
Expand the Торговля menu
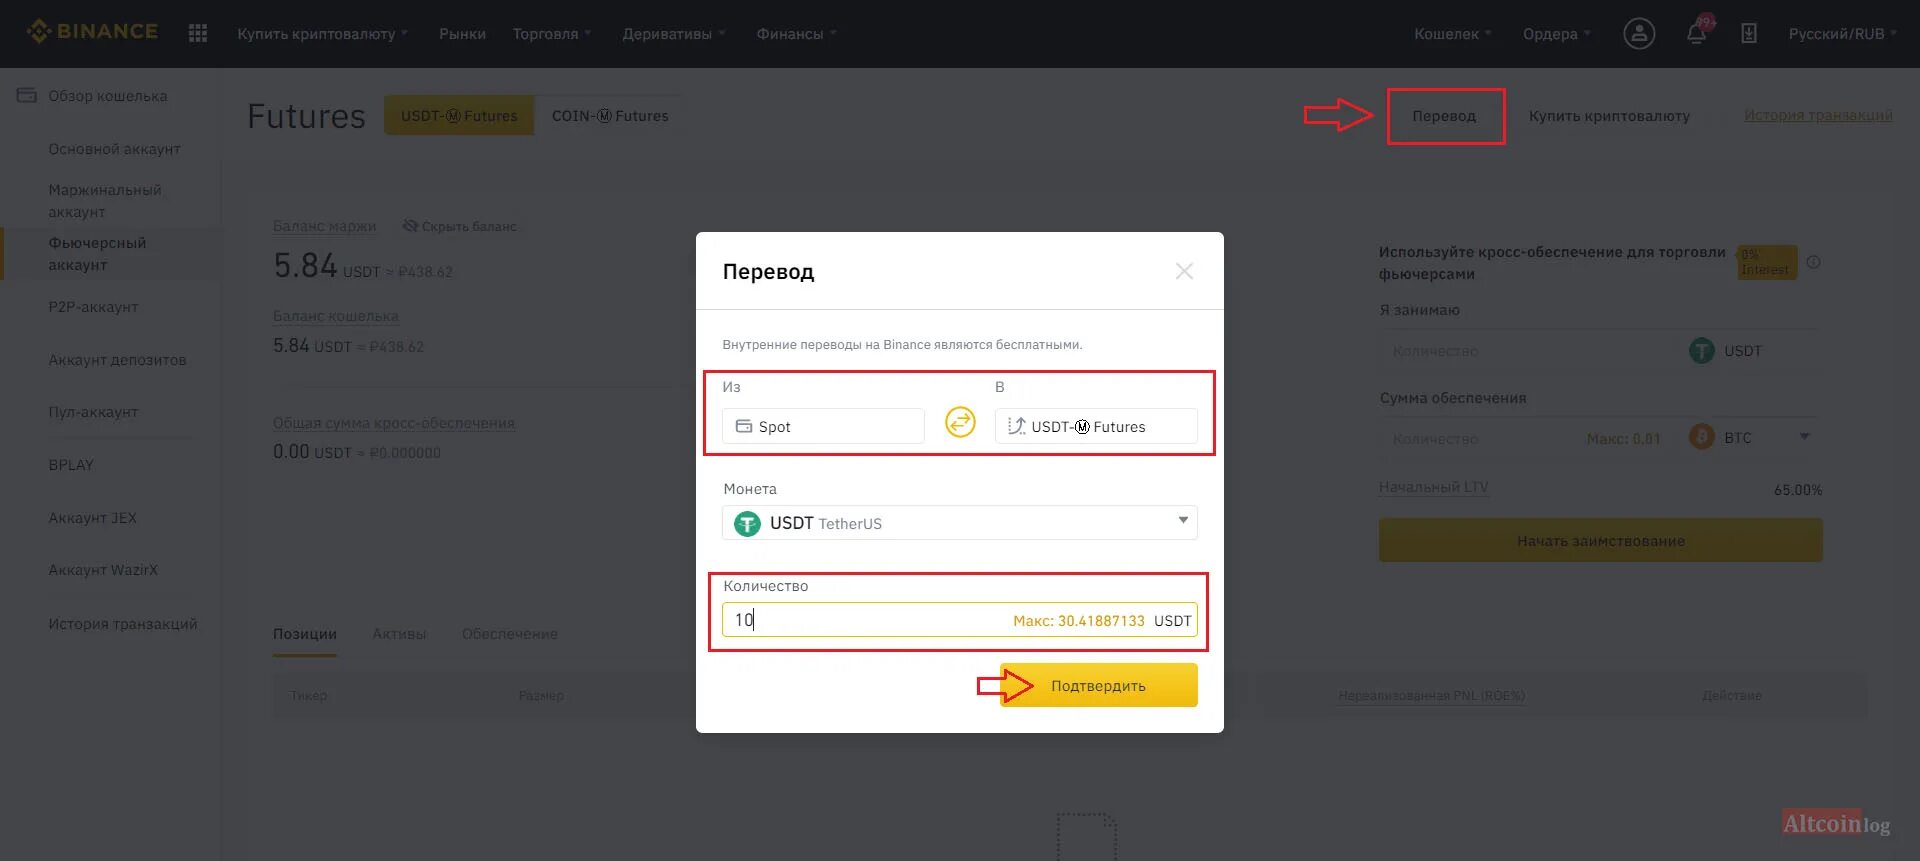tap(552, 33)
